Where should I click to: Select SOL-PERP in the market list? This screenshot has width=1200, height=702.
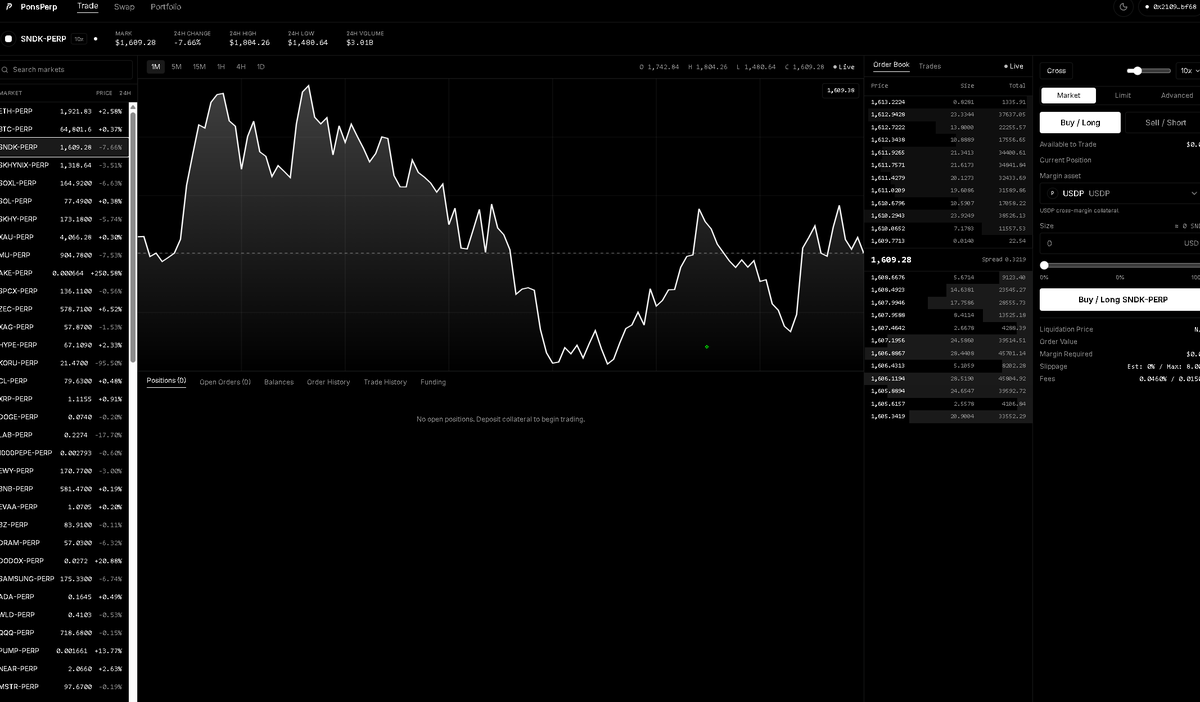tap(64, 201)
